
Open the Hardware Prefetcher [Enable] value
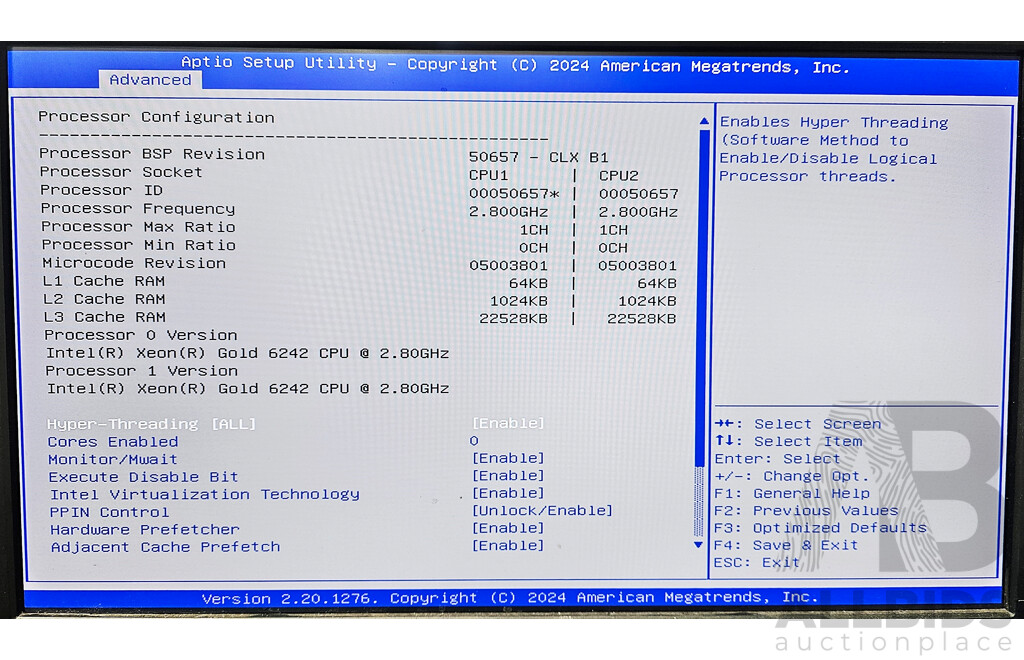(x=508, y=527)
